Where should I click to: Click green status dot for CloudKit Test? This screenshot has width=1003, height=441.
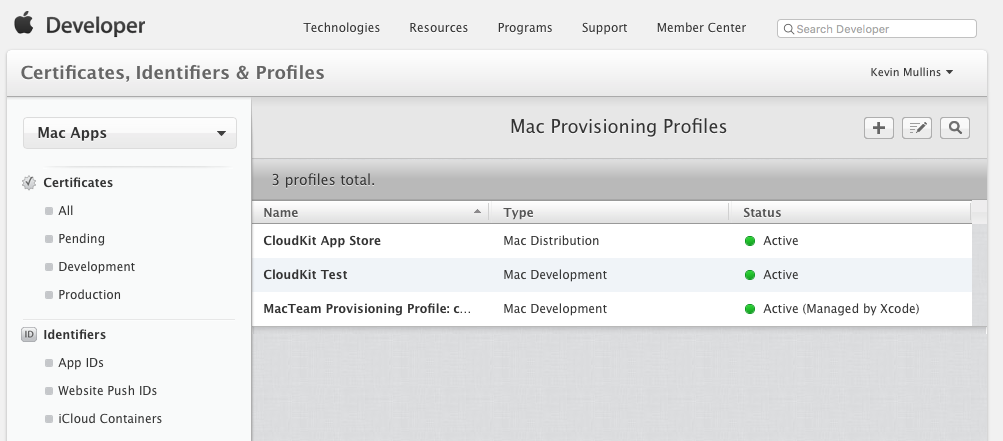pos(750,275)
